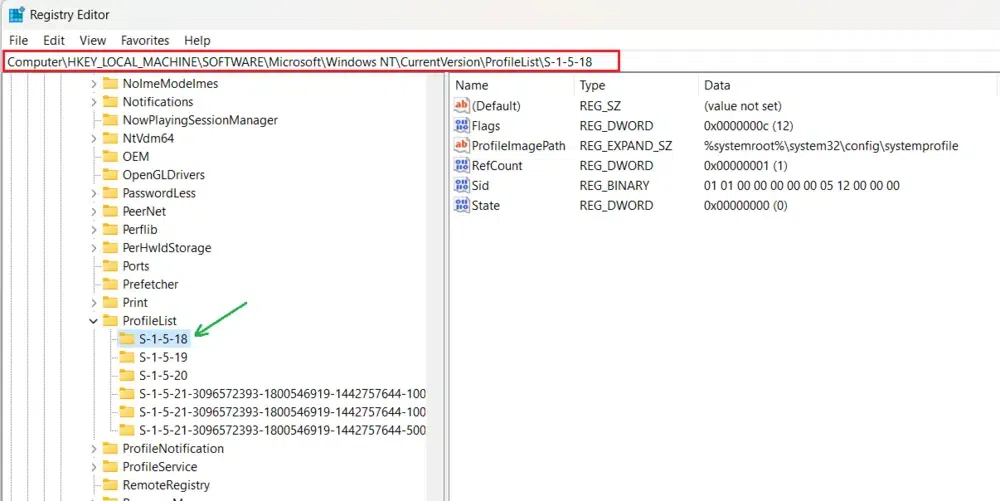The image size is (1000, 501).
Task: Select the Prefetcher folder icon
Action: (110, 284)
